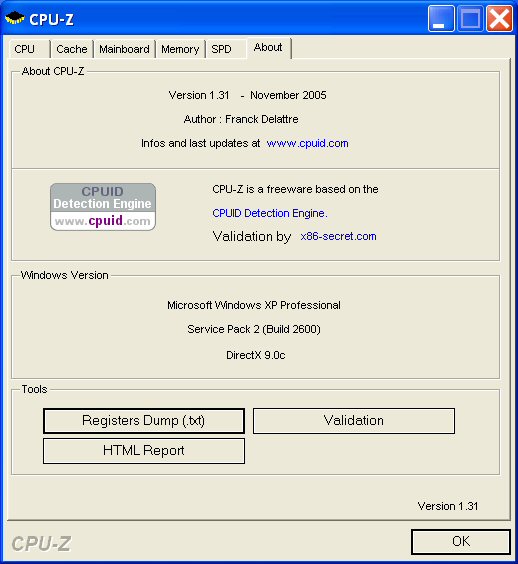Click the 'Version 1.31 - November 2005' text
The image size is (518, 564).
pos(247,95)
